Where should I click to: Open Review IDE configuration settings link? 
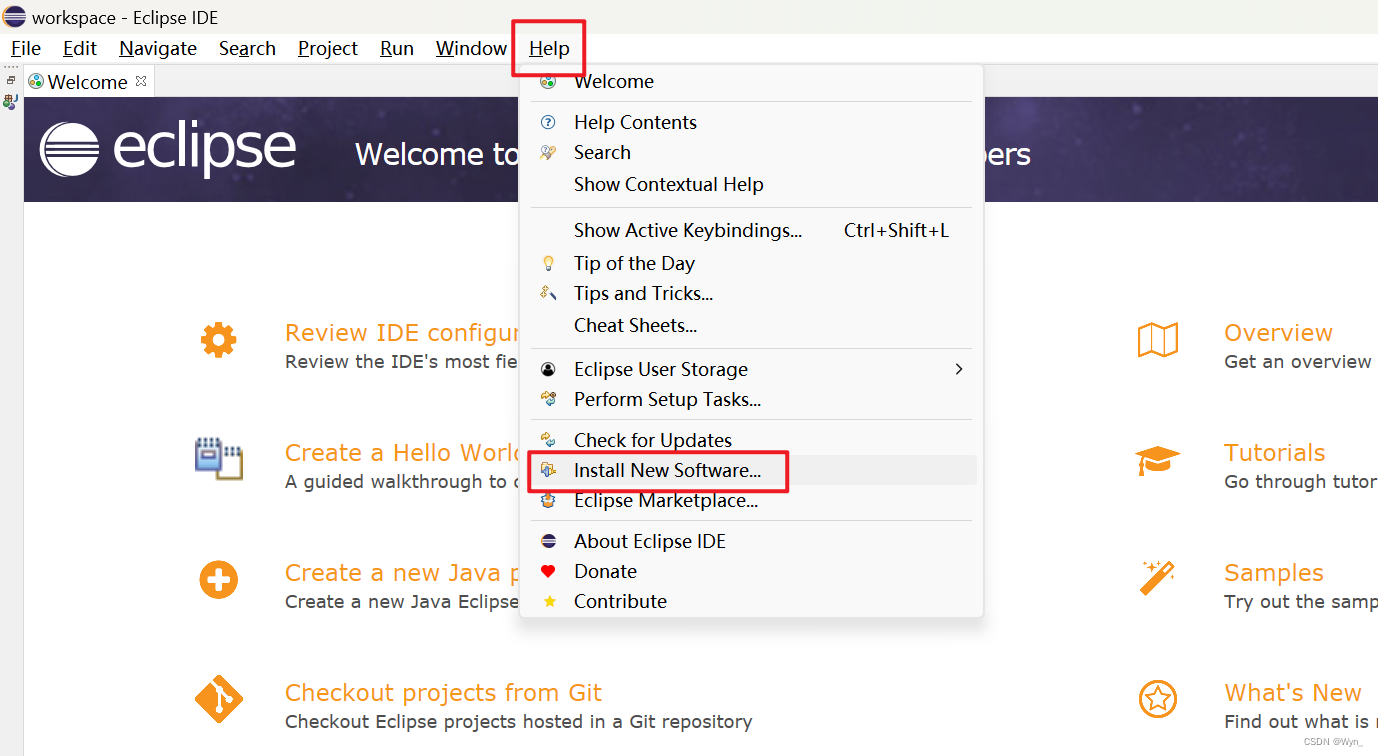click(401, 333)
